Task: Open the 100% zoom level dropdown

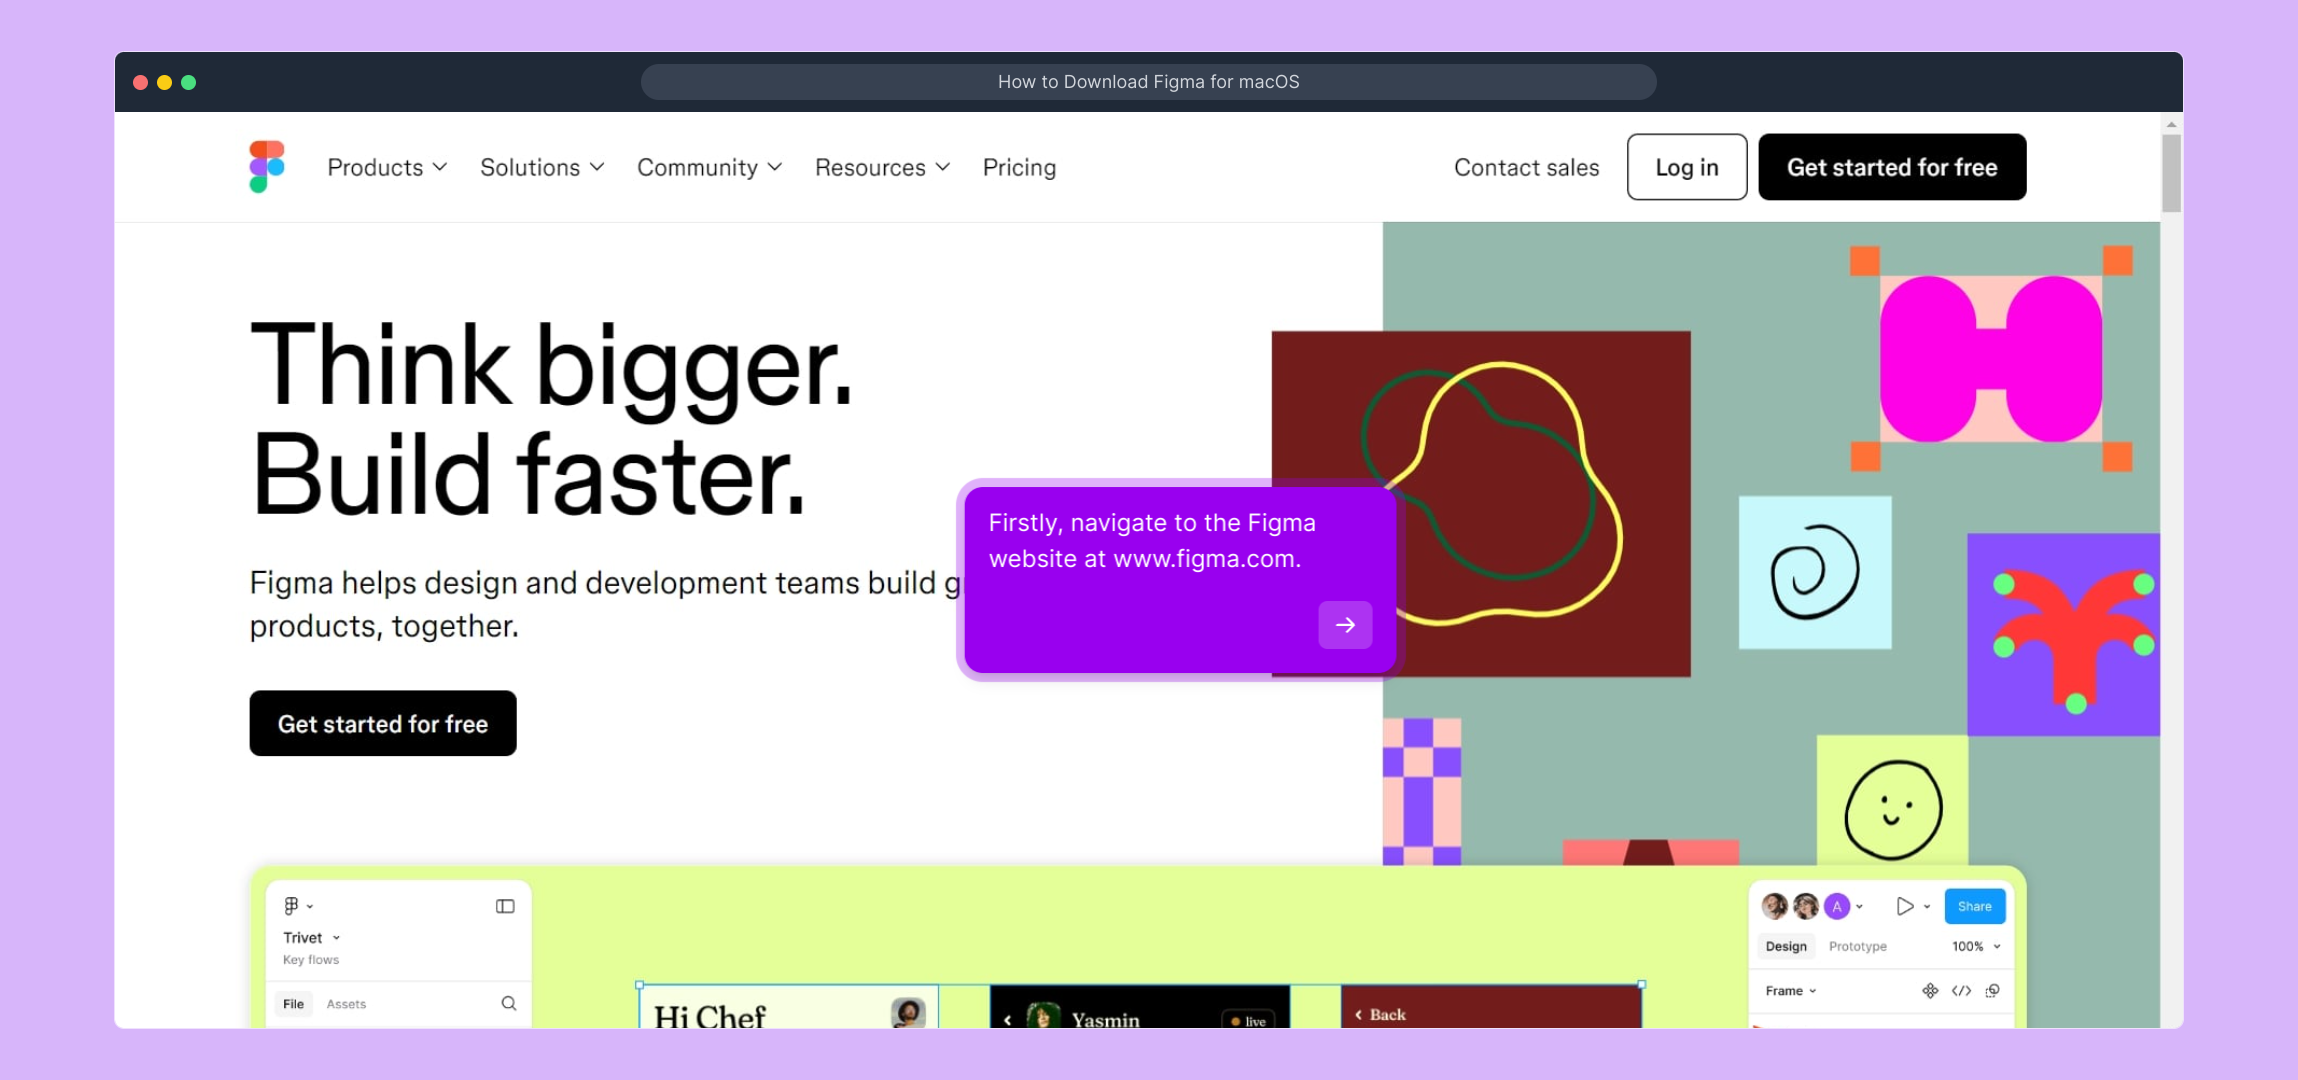Action: pos(1976,946)
